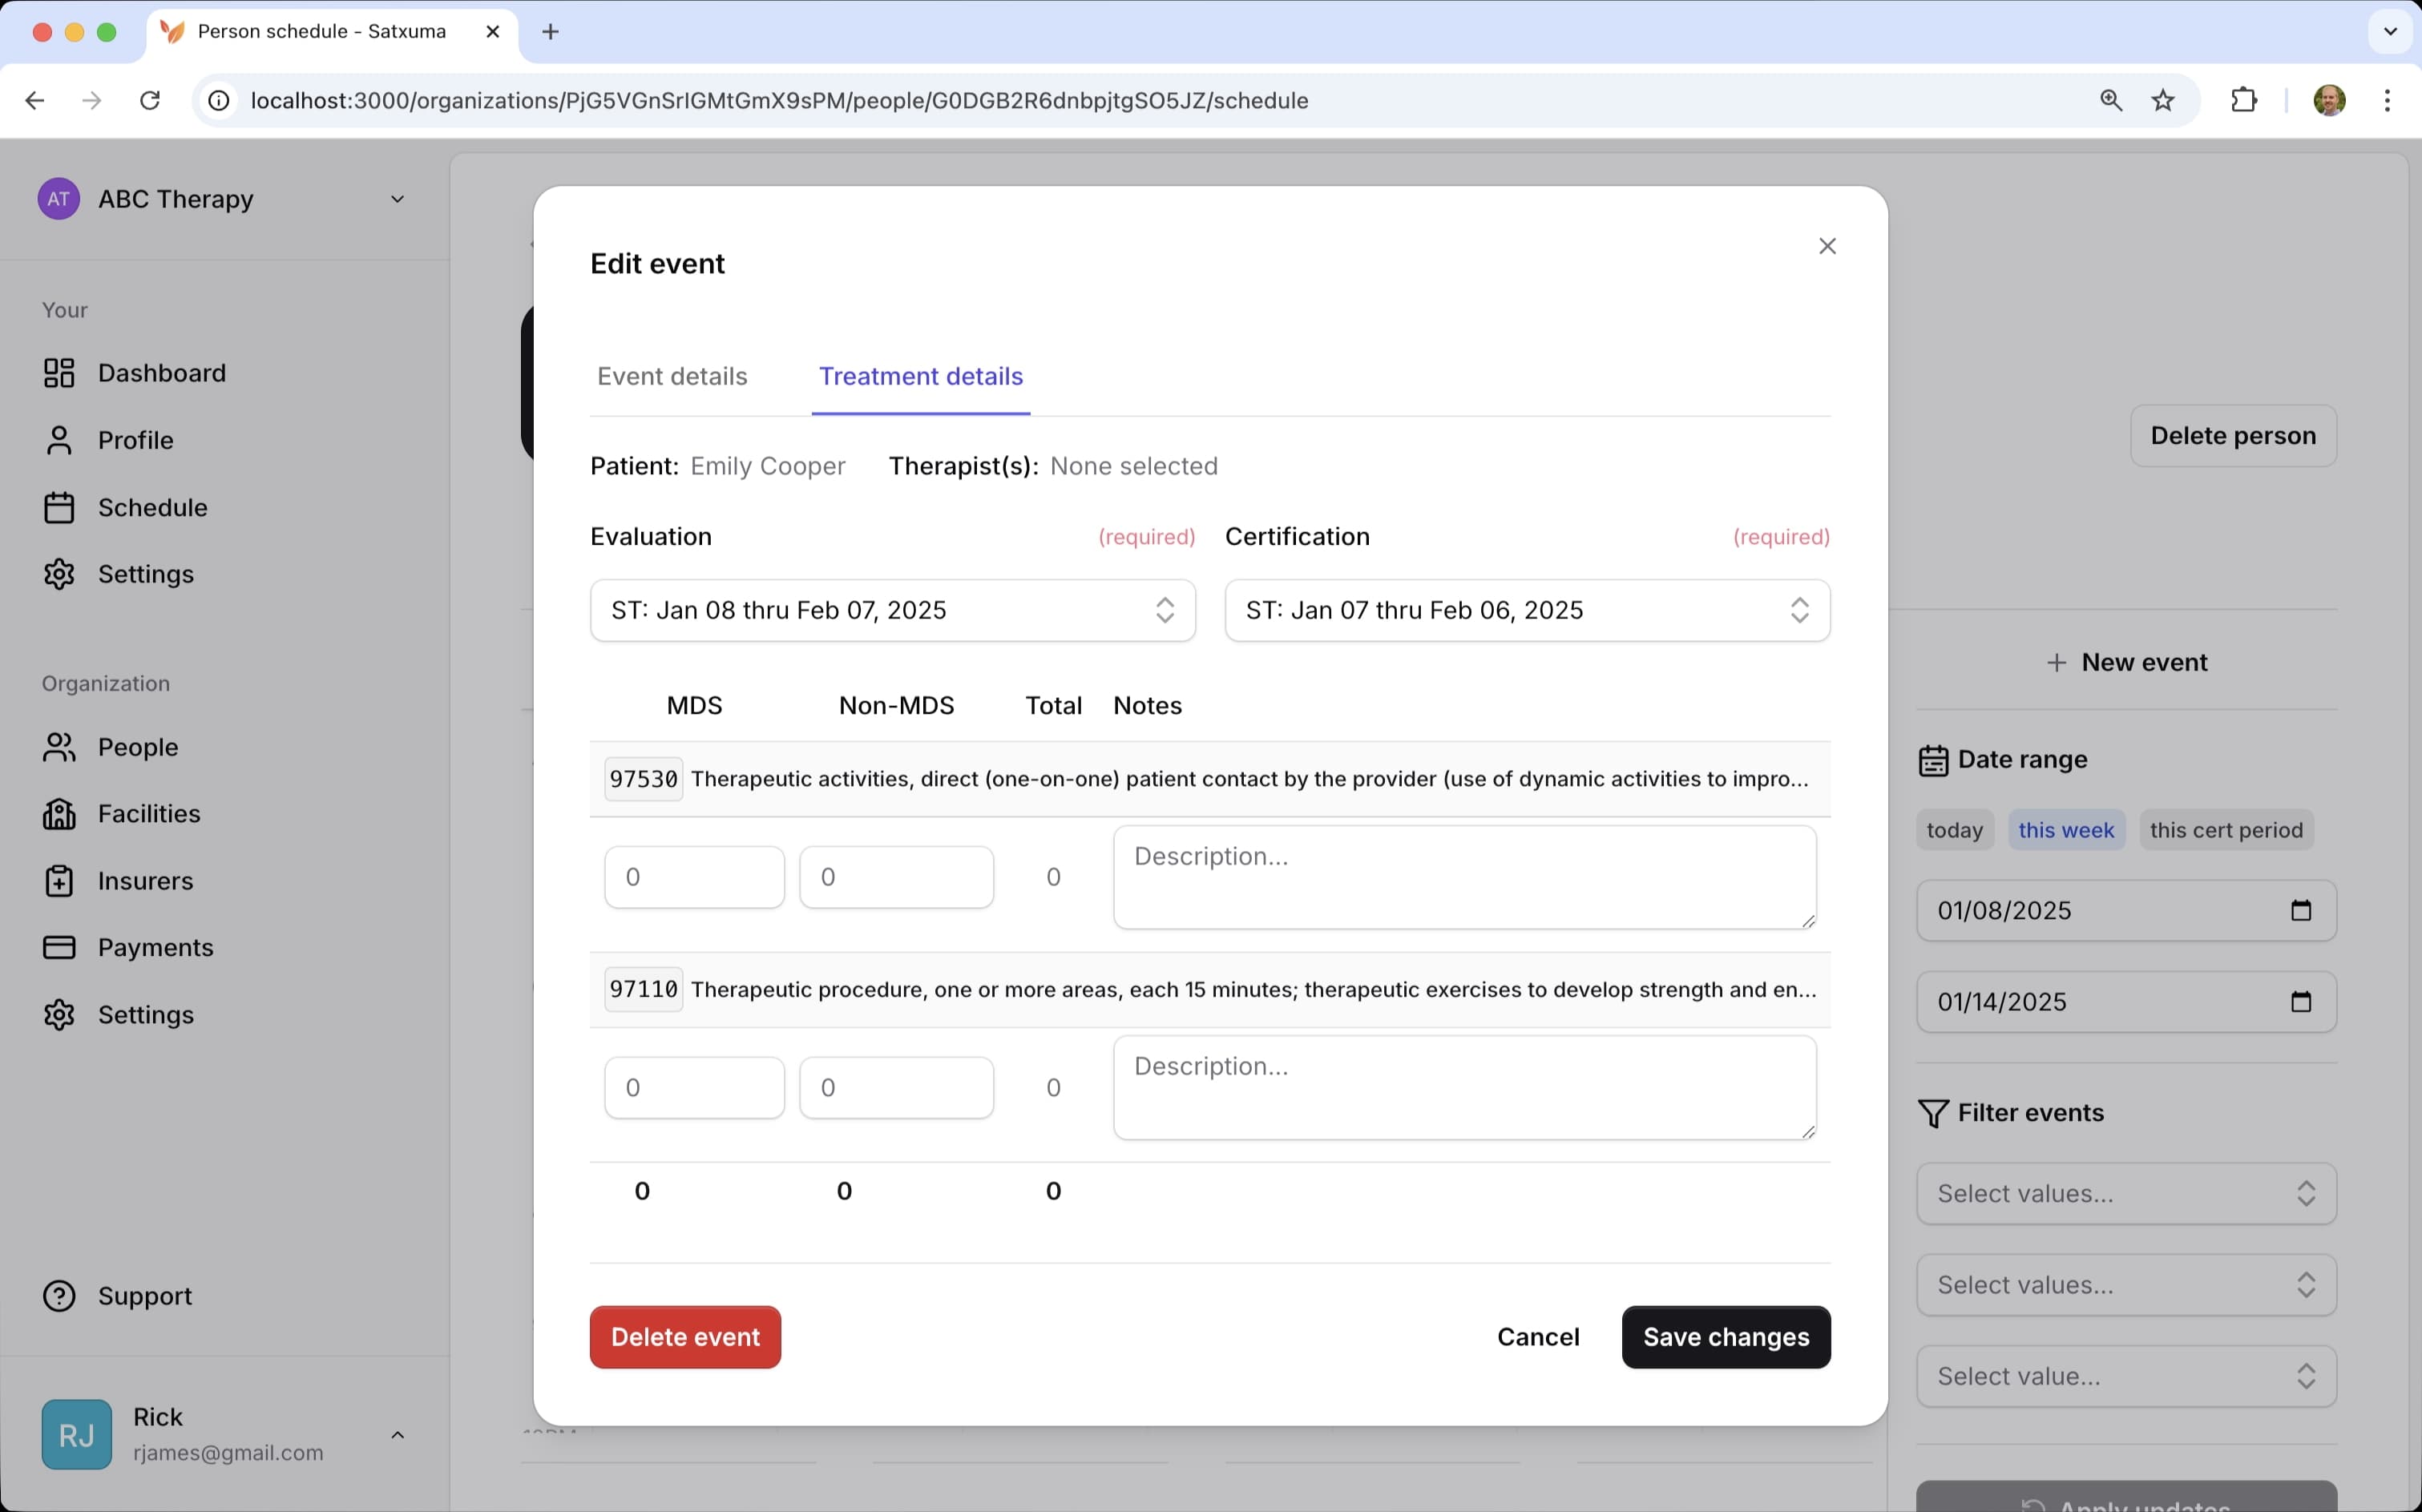The image size is (2422, 1512).
Task: Open the Chrome tab search dropdown
Action: pos(2390,31)
